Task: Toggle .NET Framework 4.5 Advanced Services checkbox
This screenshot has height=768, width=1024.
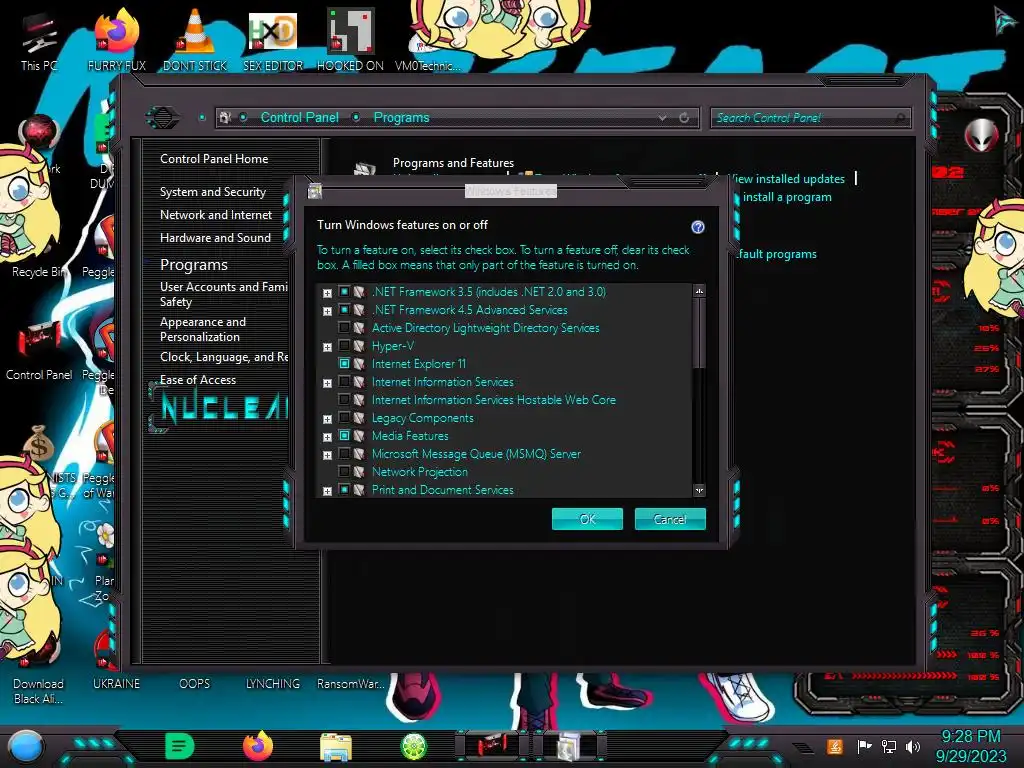Action: click(344, 310)
